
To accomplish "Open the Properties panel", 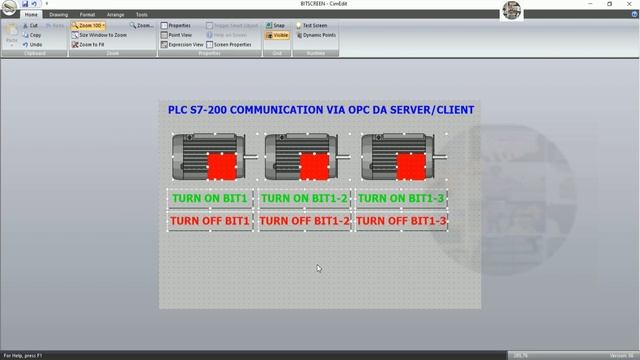I will tap(176, 25).
